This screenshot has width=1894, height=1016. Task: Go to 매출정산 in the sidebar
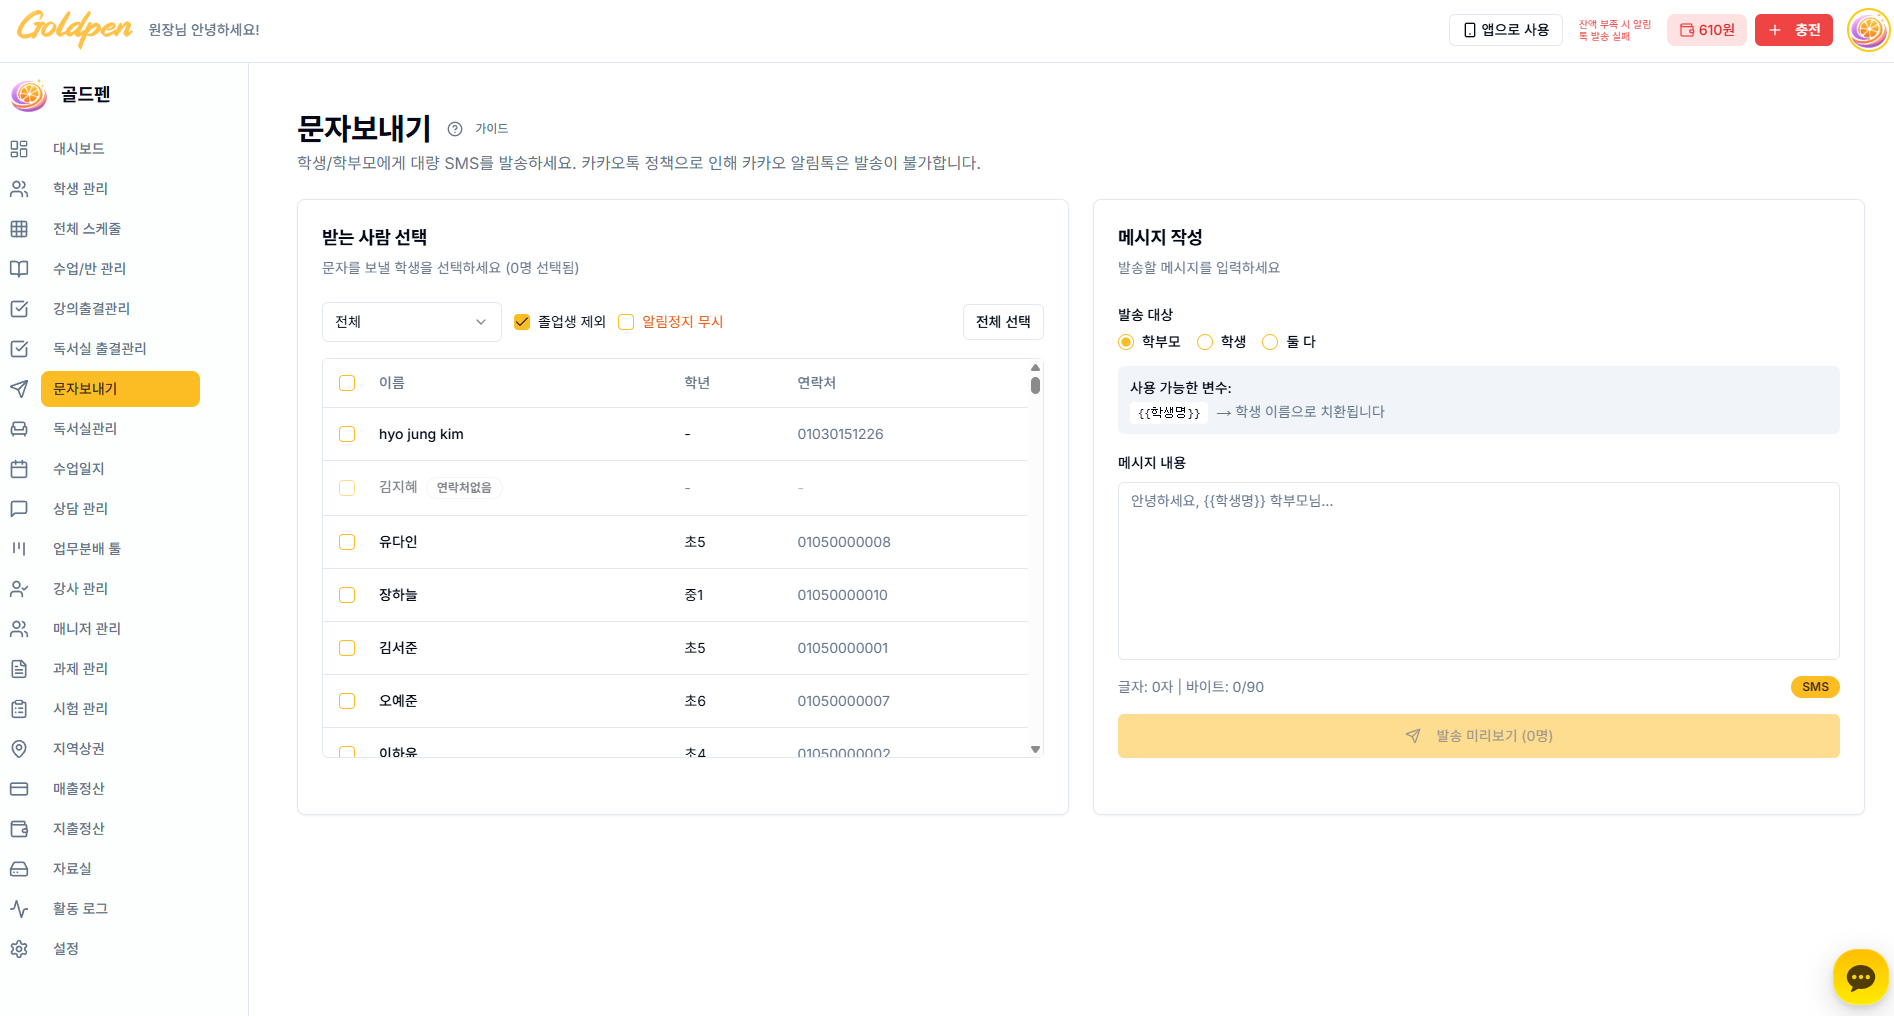click(x=78, y=789)
